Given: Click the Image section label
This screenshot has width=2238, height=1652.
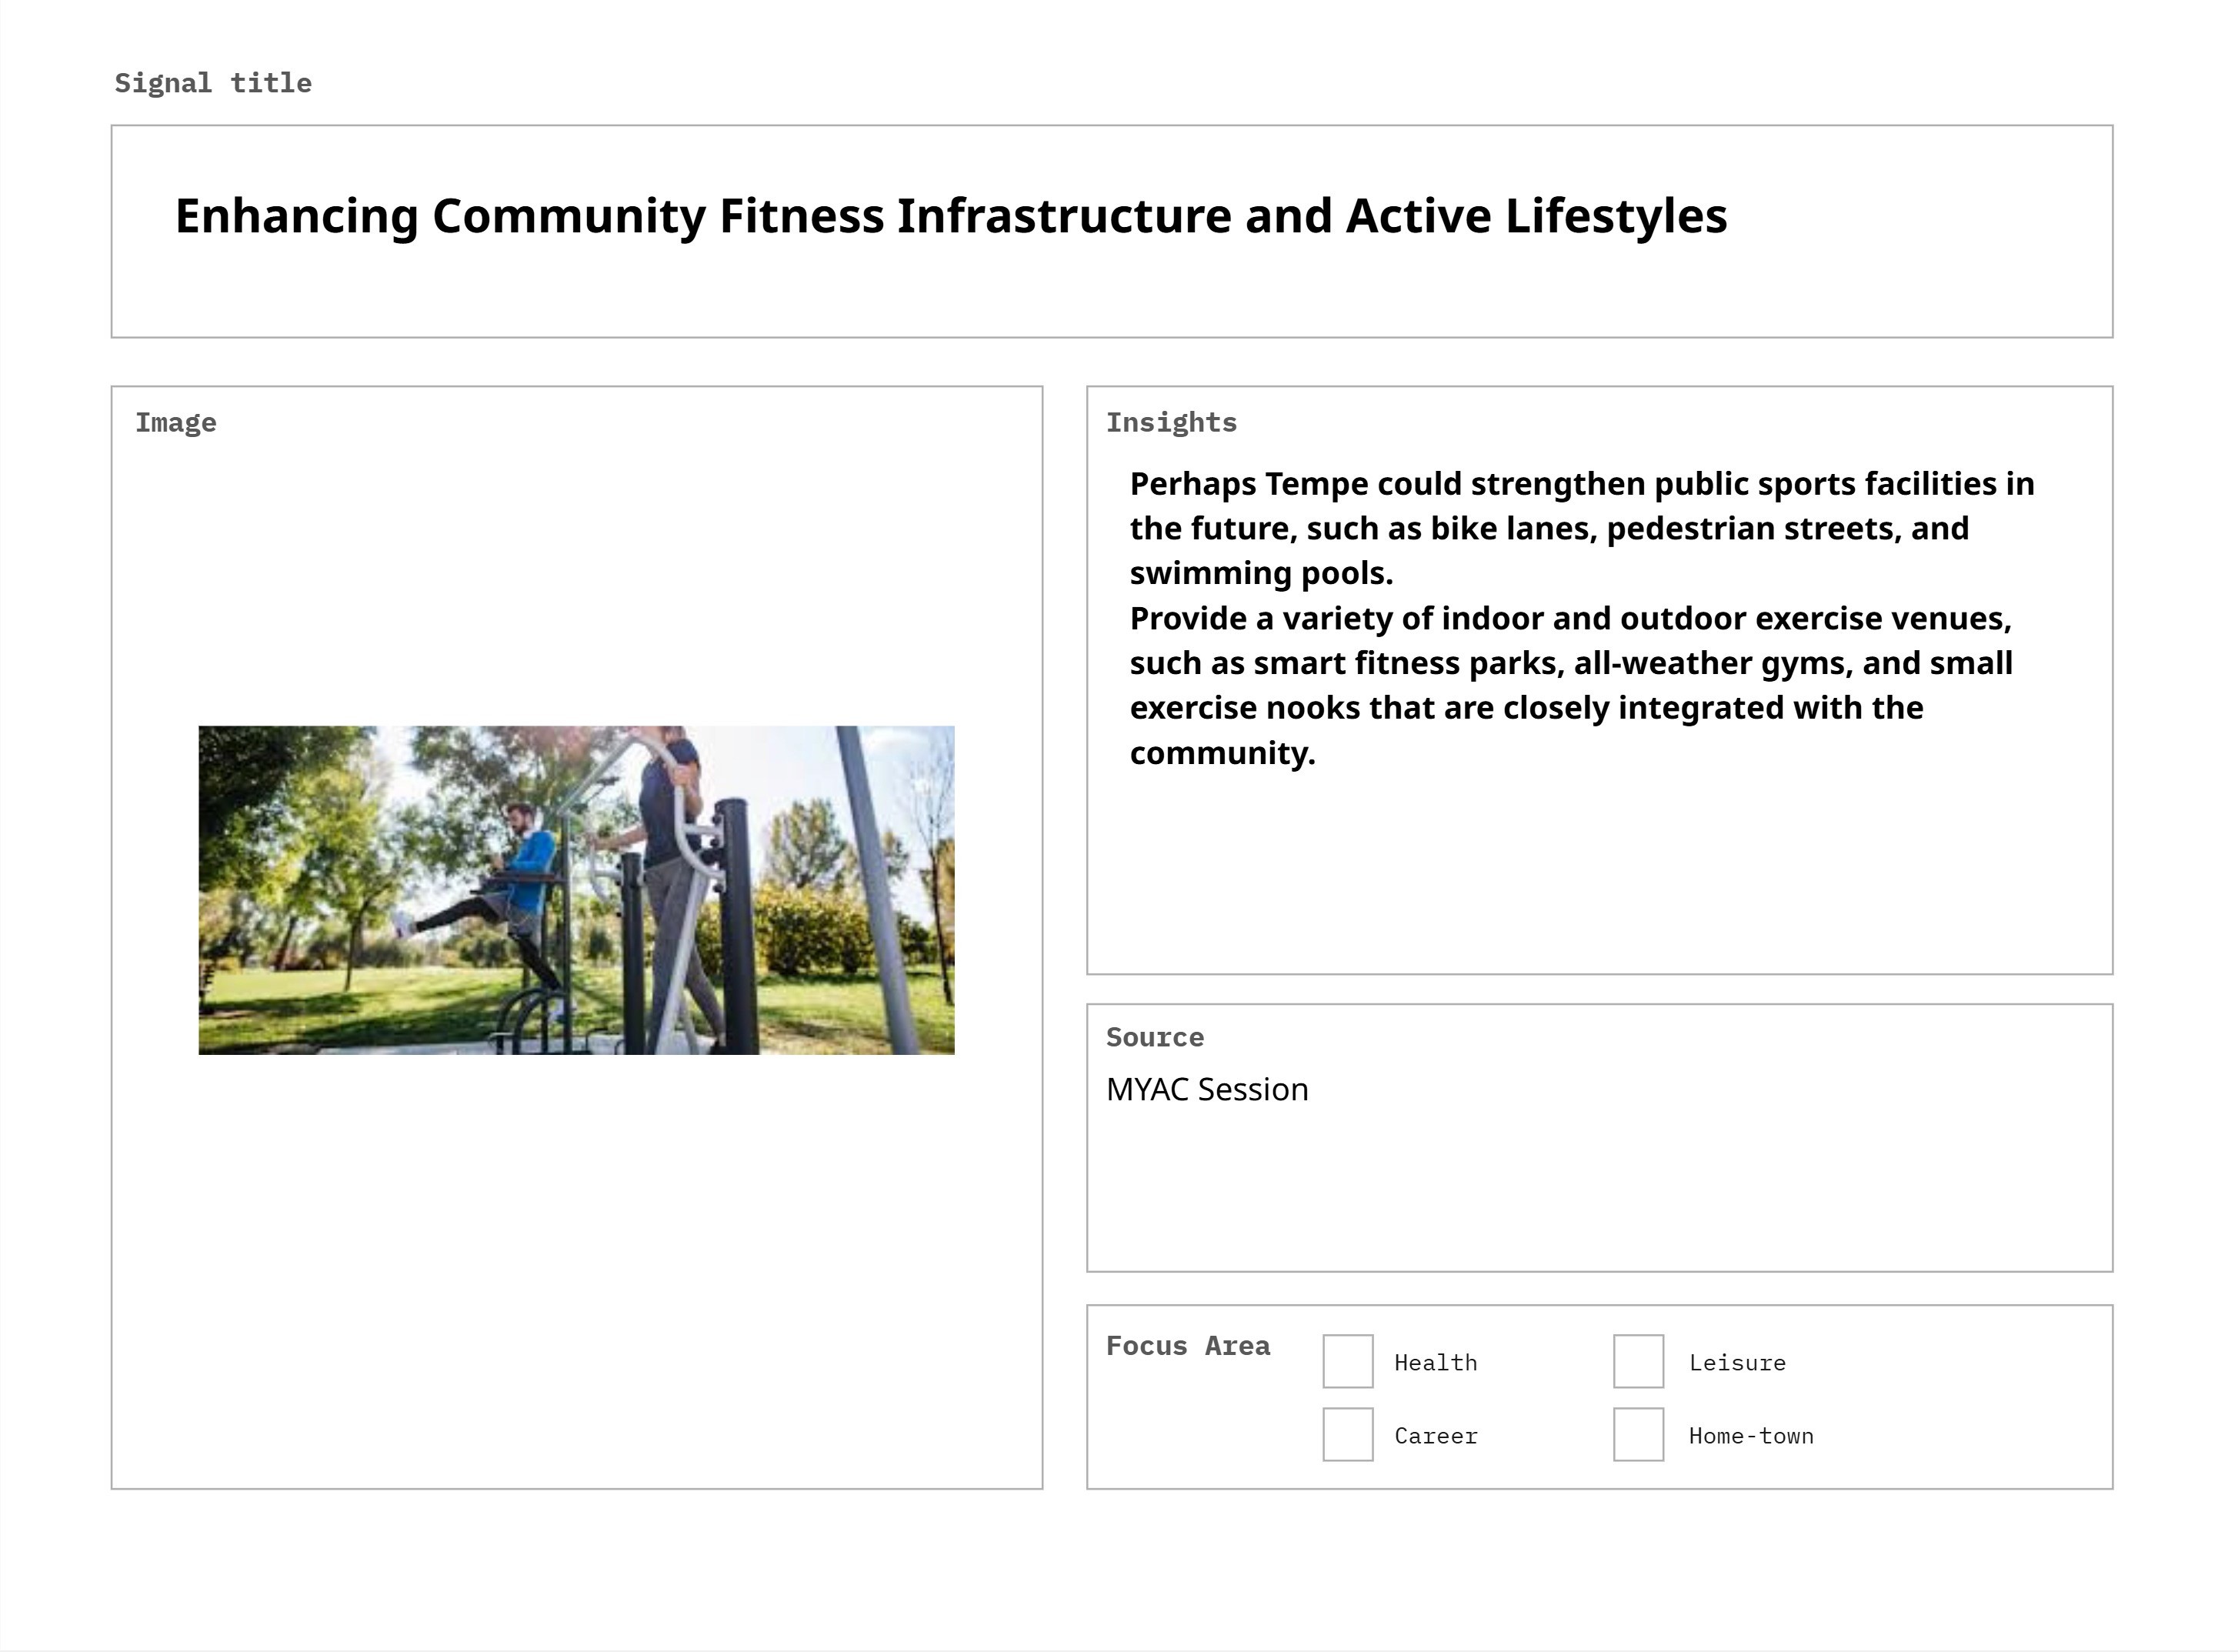Looking at the screenshot, I should [176, 423].
